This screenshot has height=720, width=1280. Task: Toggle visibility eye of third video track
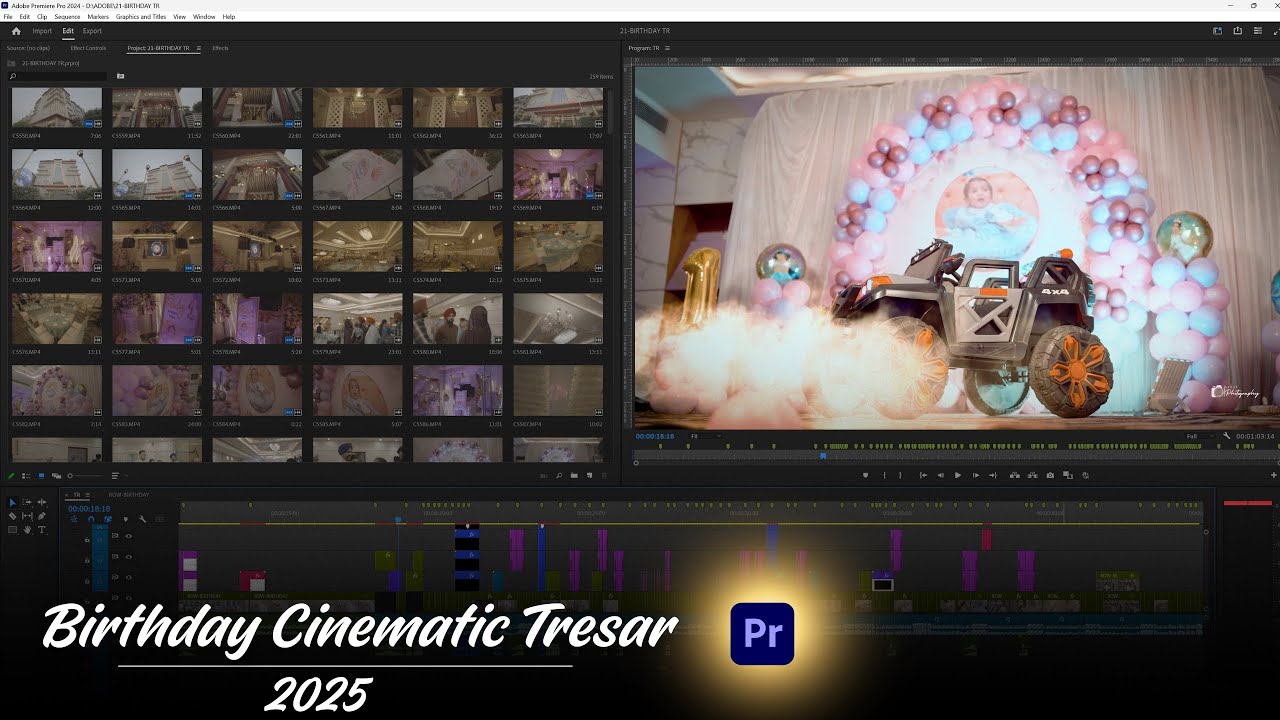(128, 577)
